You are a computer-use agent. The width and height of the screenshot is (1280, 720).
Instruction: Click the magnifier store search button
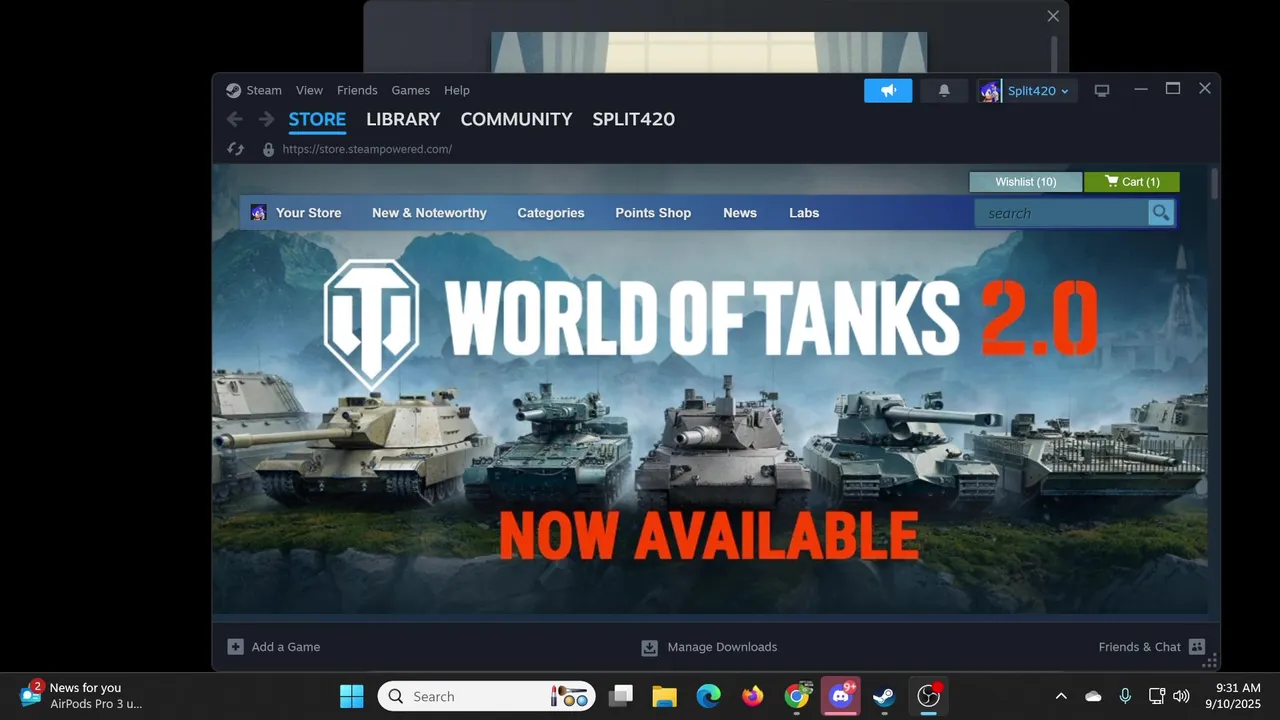coord(1161,213)
